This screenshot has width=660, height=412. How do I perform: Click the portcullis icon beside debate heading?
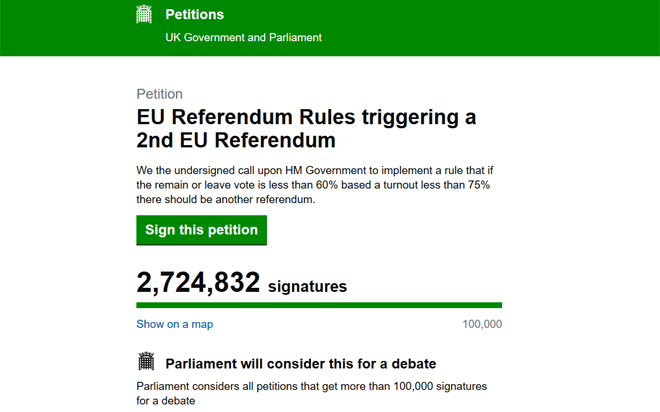(146, 361)
